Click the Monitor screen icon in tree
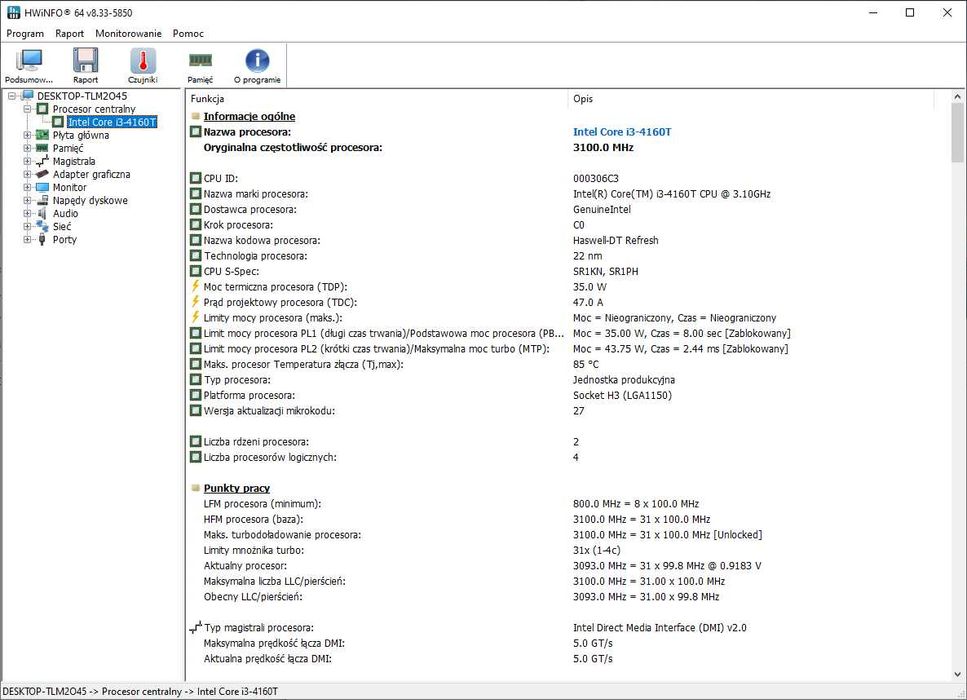 pos(42,187)
